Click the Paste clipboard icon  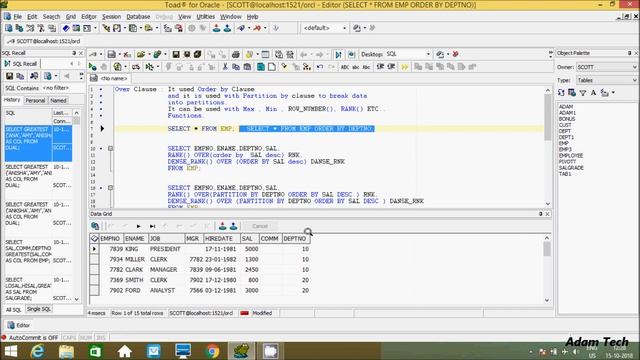click(x=247, y=67)
